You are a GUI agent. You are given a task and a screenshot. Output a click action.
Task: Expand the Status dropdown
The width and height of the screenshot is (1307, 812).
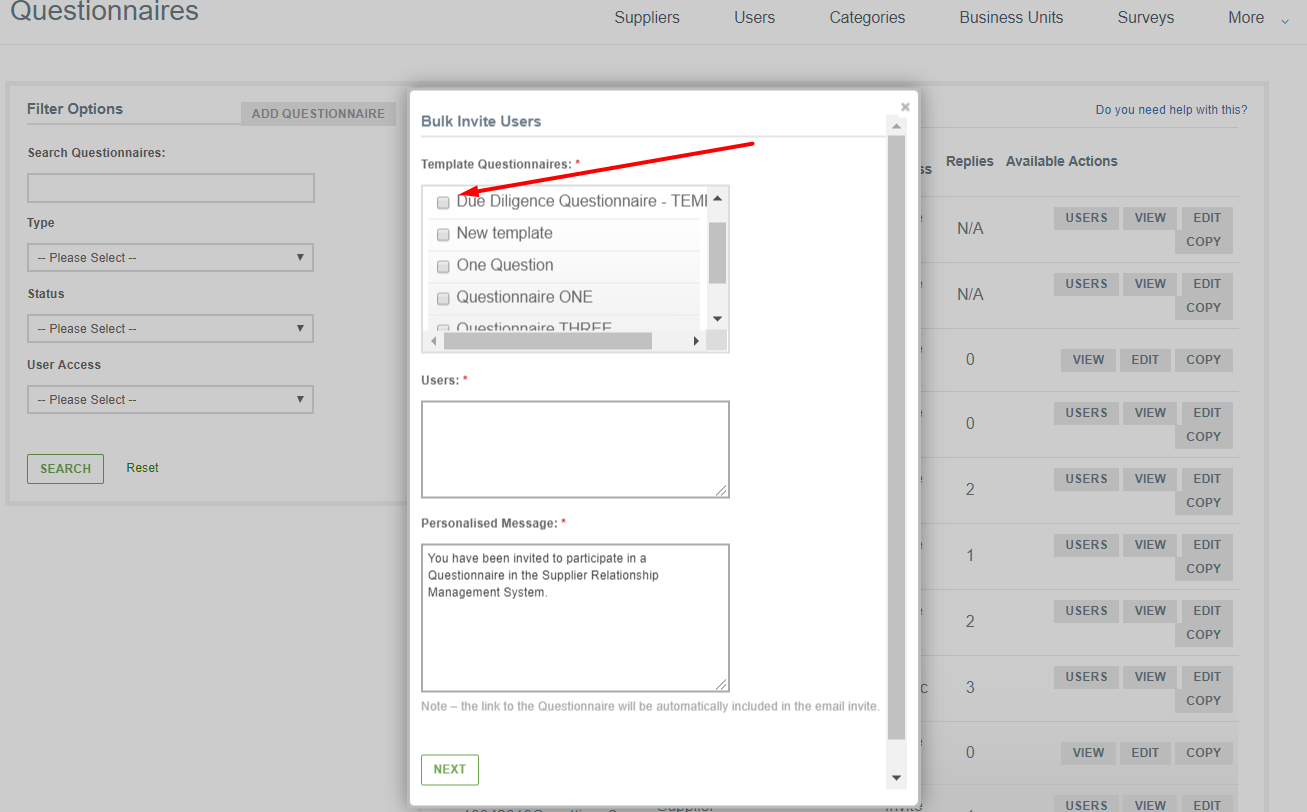pos(170,329)
